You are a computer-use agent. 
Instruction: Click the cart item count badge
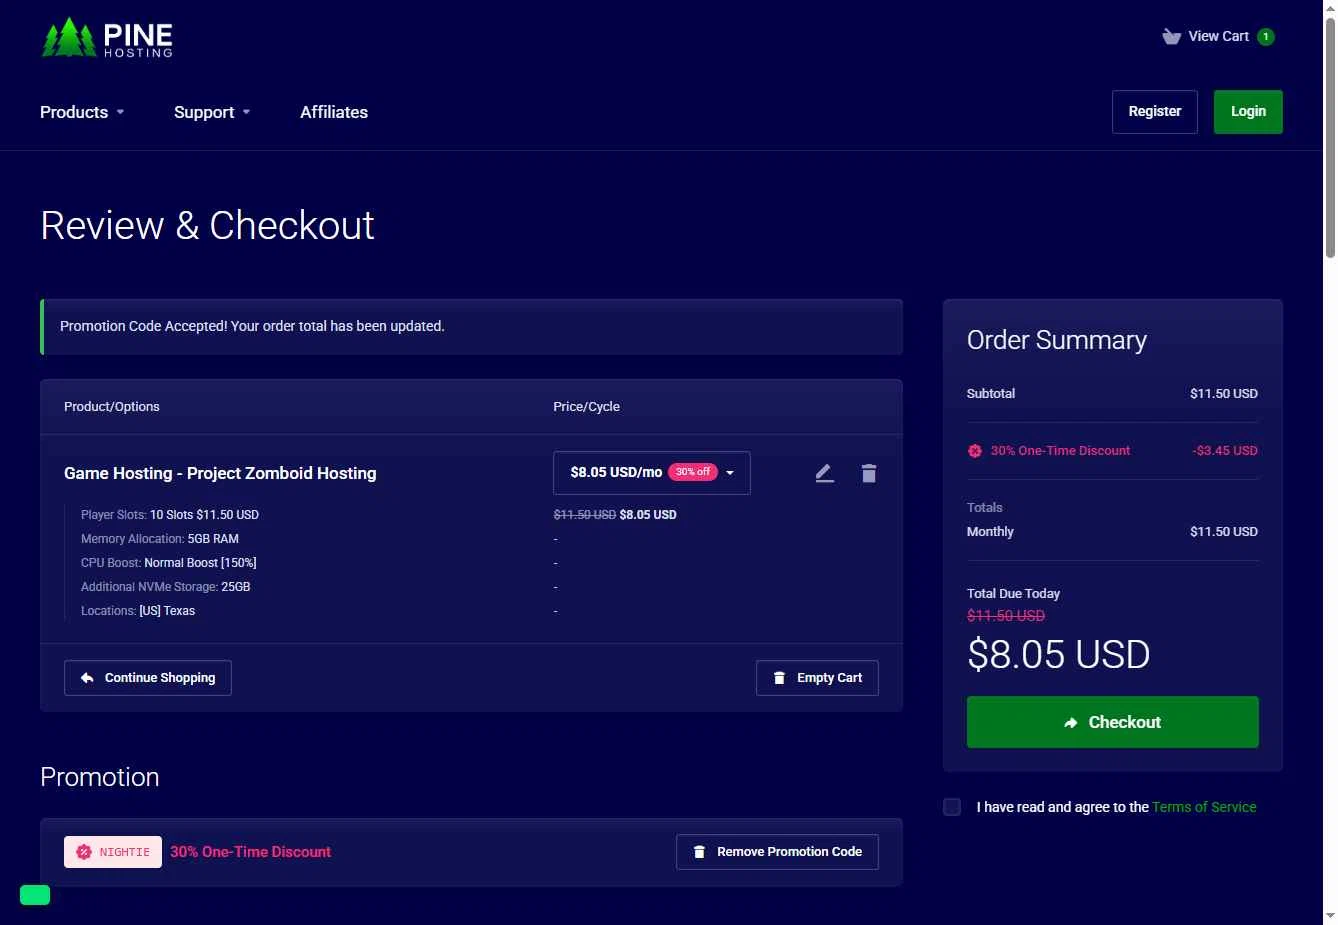[1265, 37]
